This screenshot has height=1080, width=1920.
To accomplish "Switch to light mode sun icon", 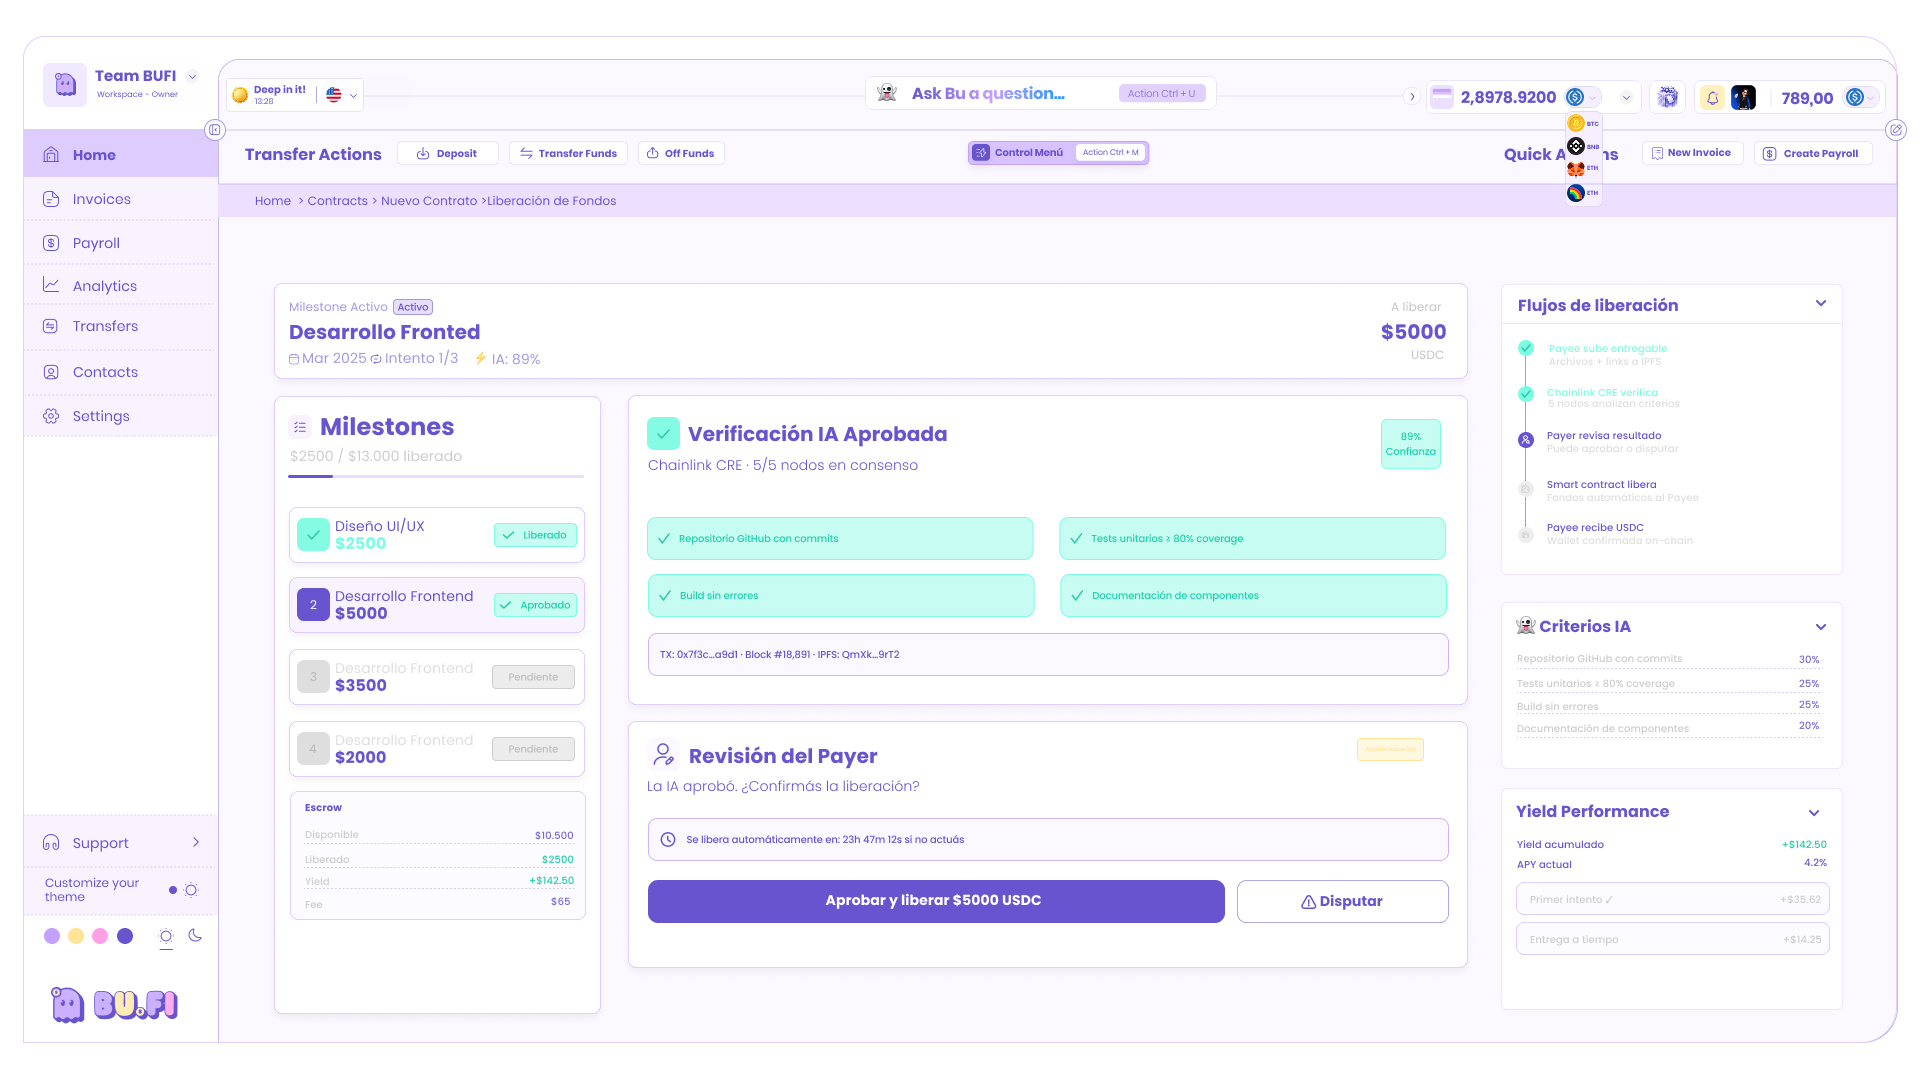I will coord(166,936).
